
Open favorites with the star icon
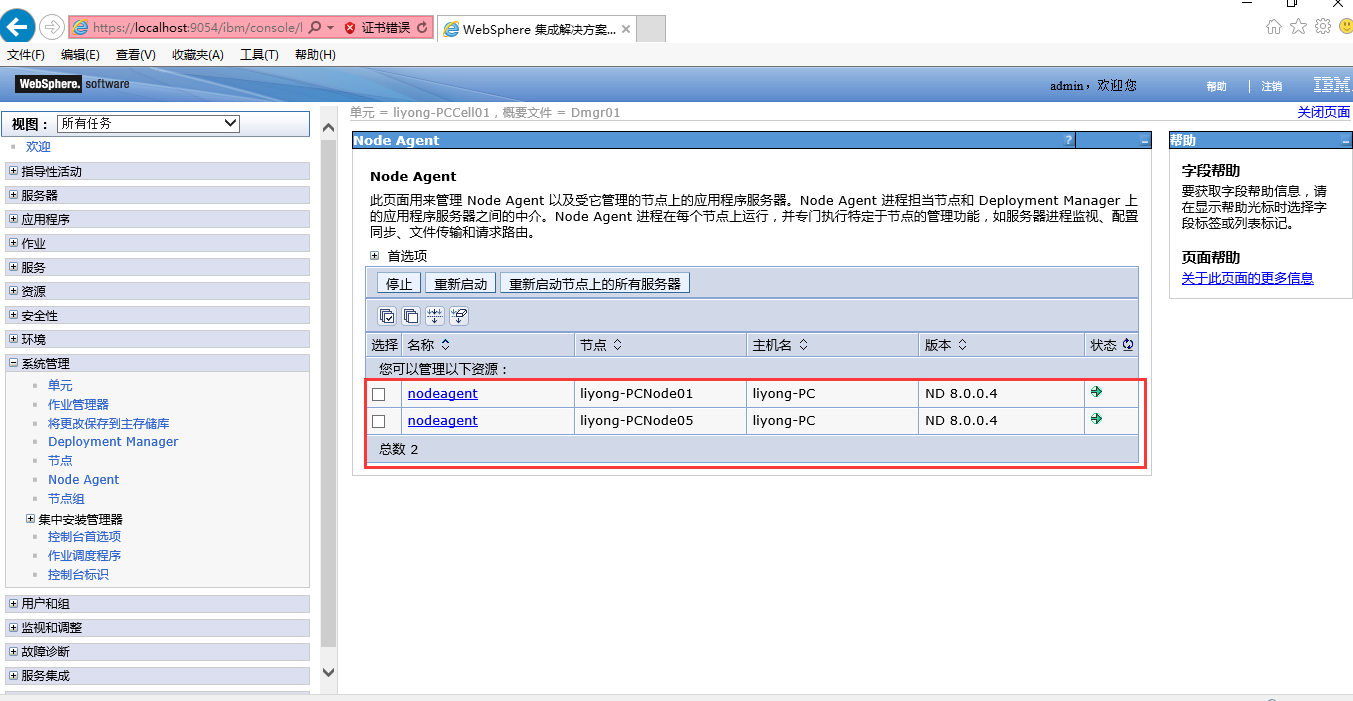click(1298, 27)
